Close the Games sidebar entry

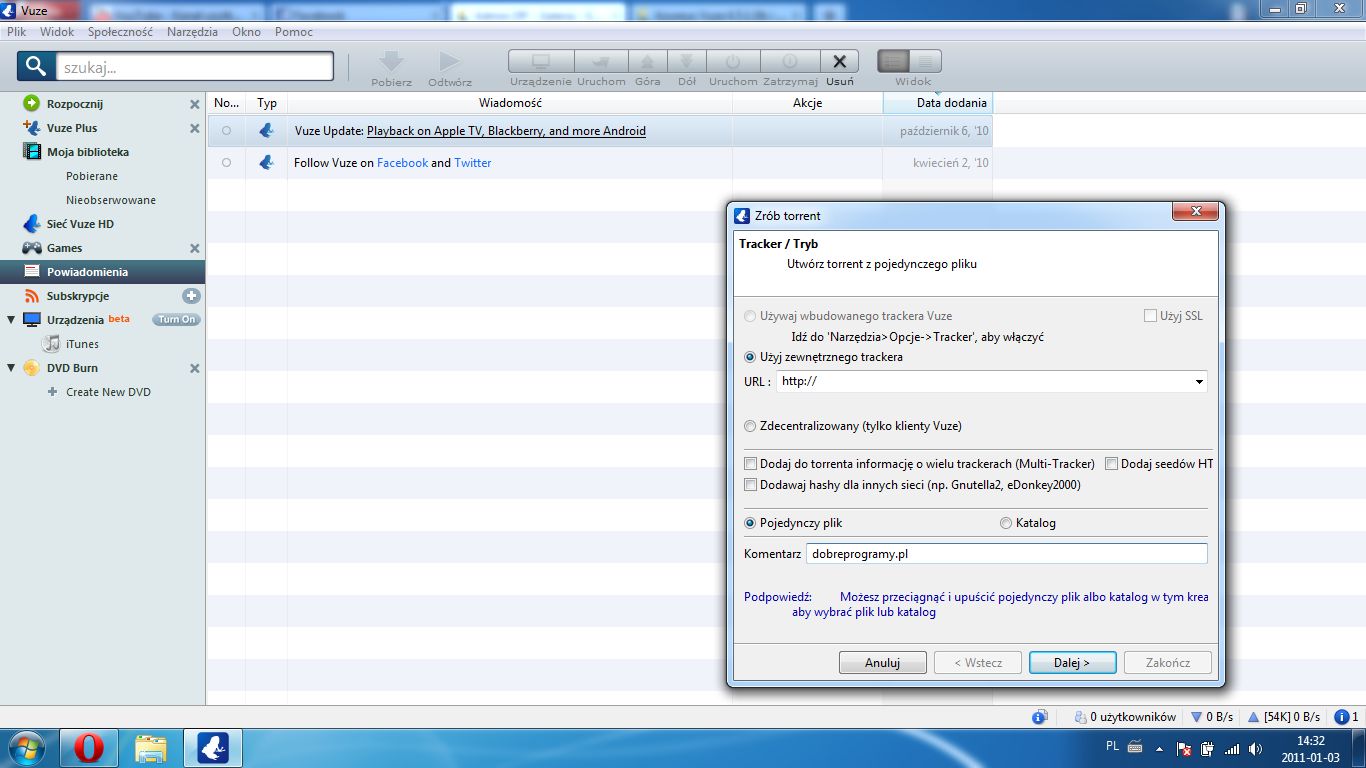click(195, 248)
